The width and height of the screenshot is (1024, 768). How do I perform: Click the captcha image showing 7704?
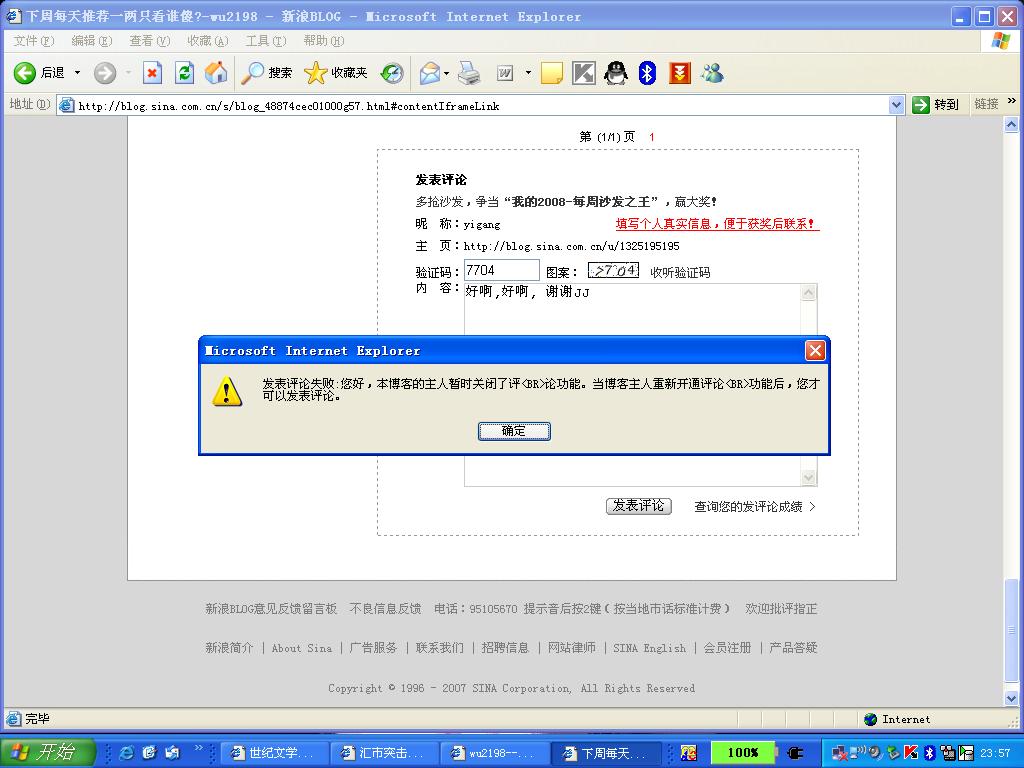(x=613, y=270)
